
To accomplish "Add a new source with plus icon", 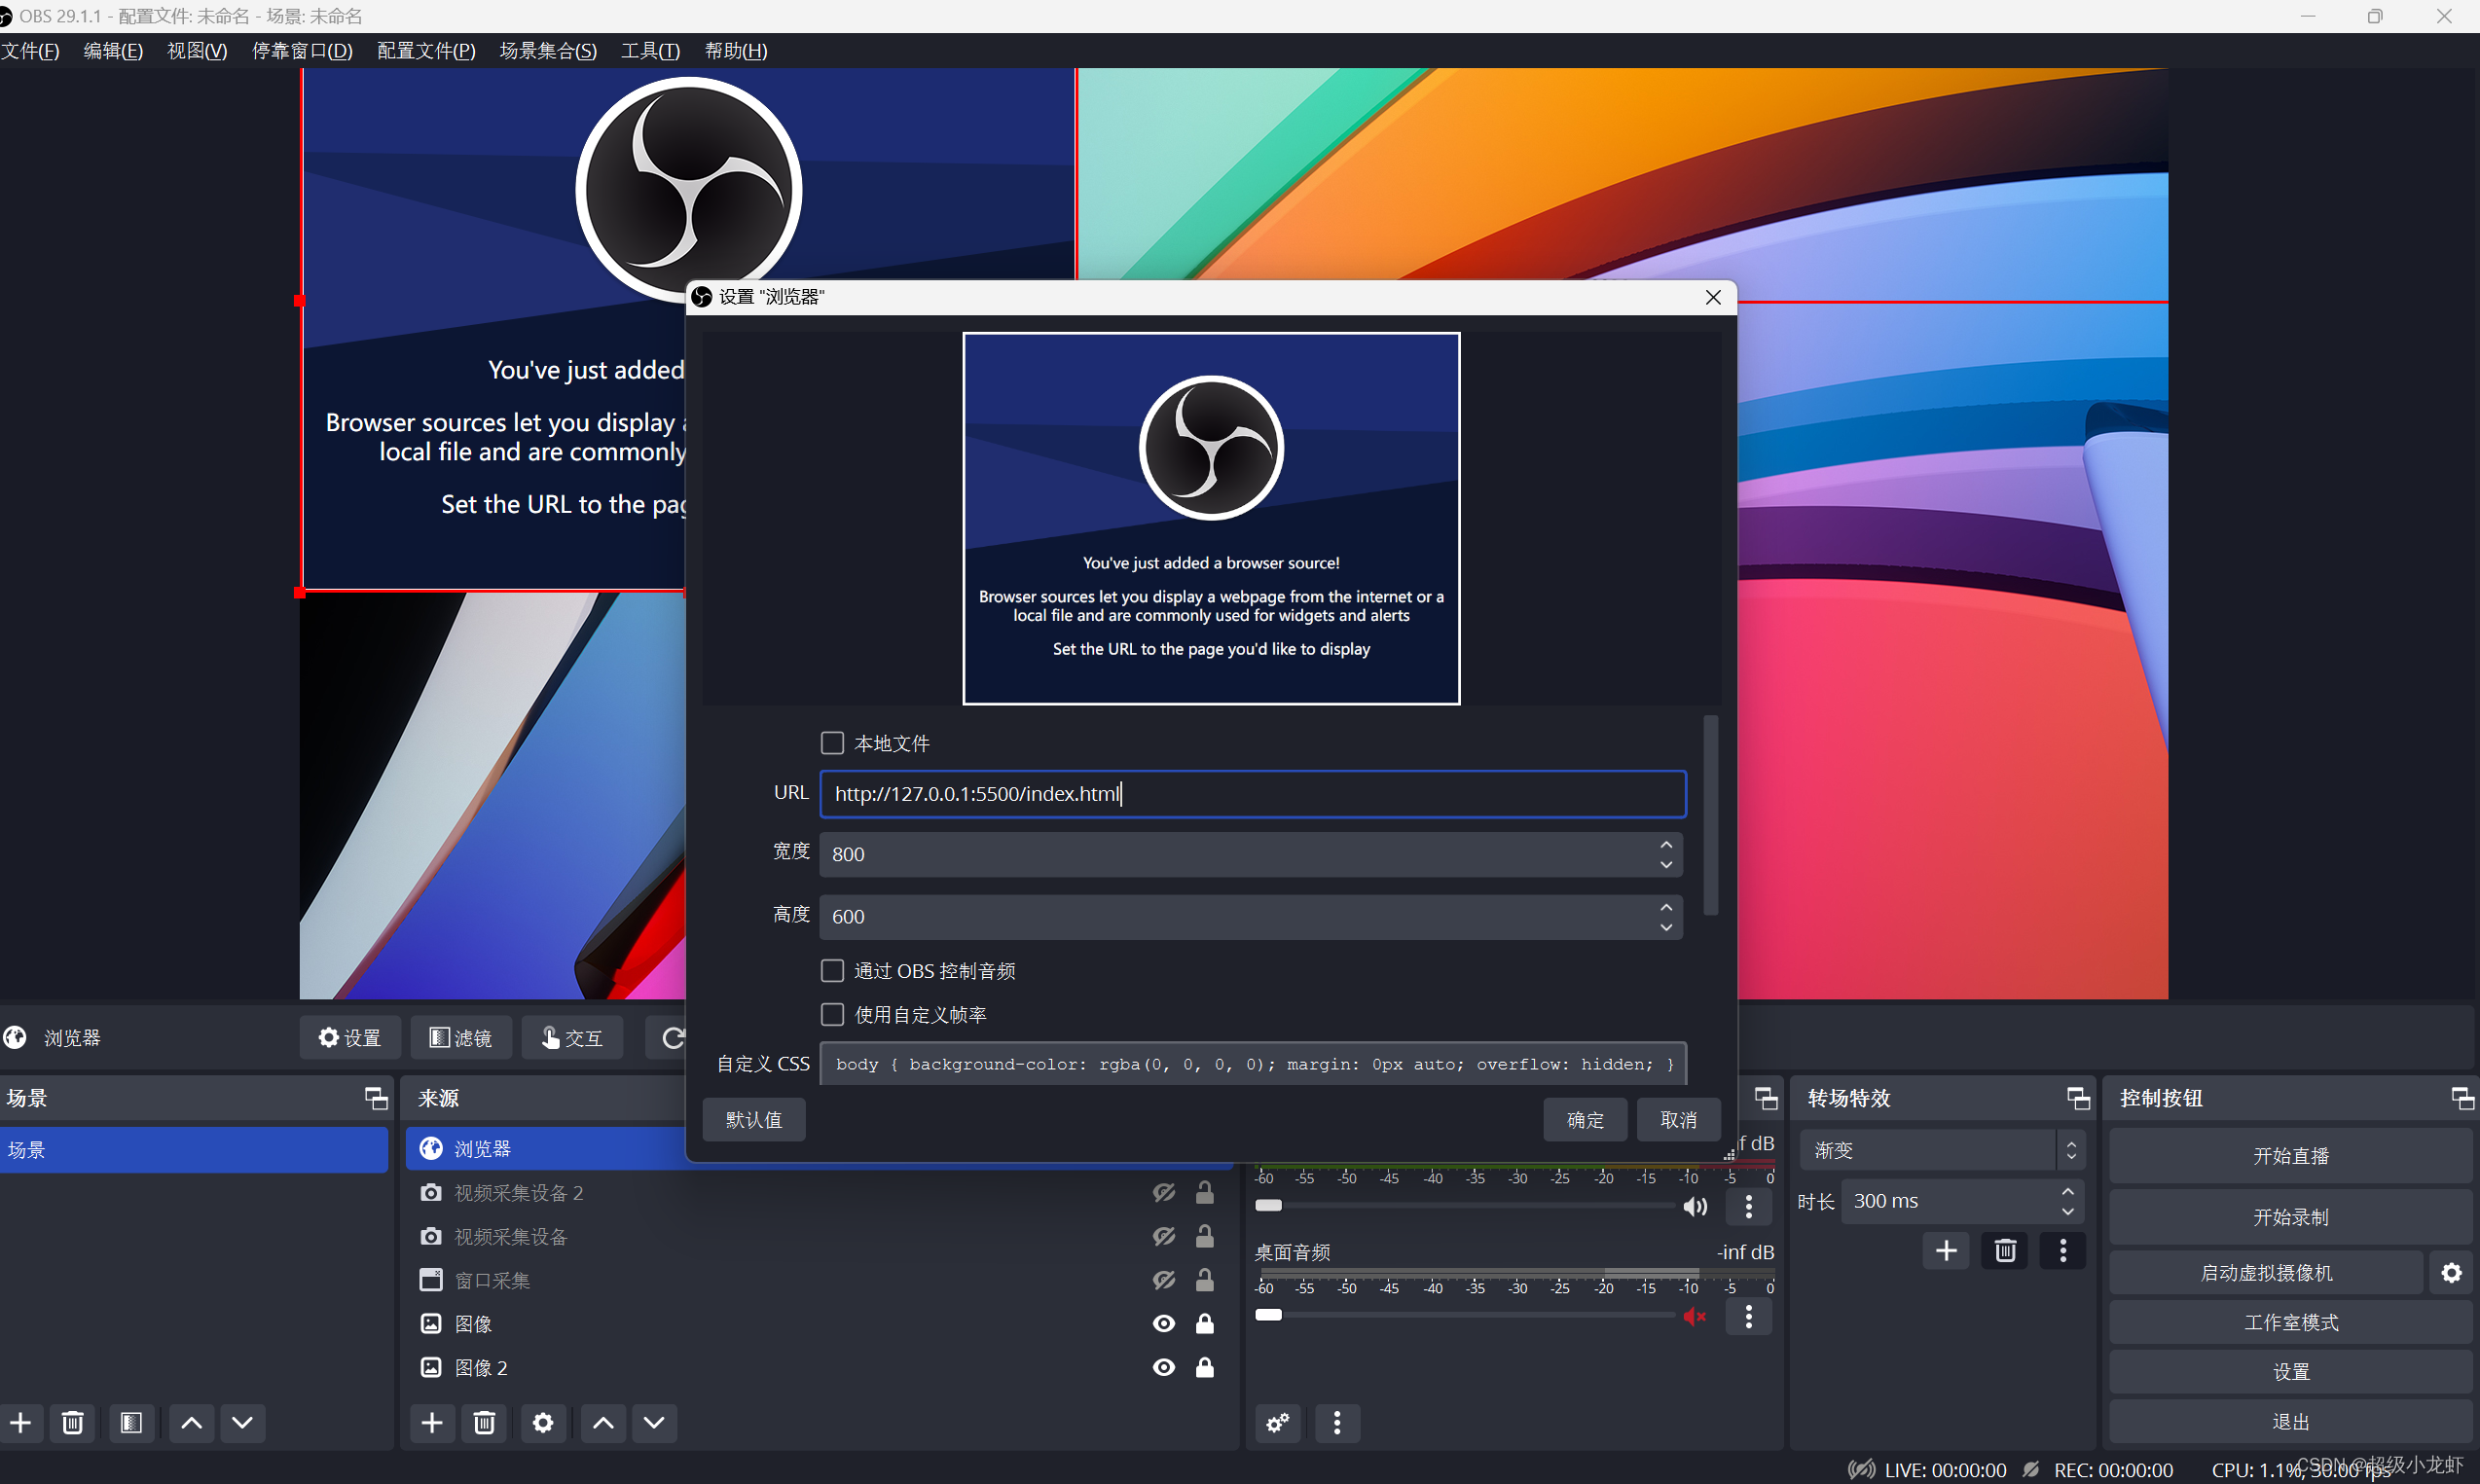I will pos(432,1422).
